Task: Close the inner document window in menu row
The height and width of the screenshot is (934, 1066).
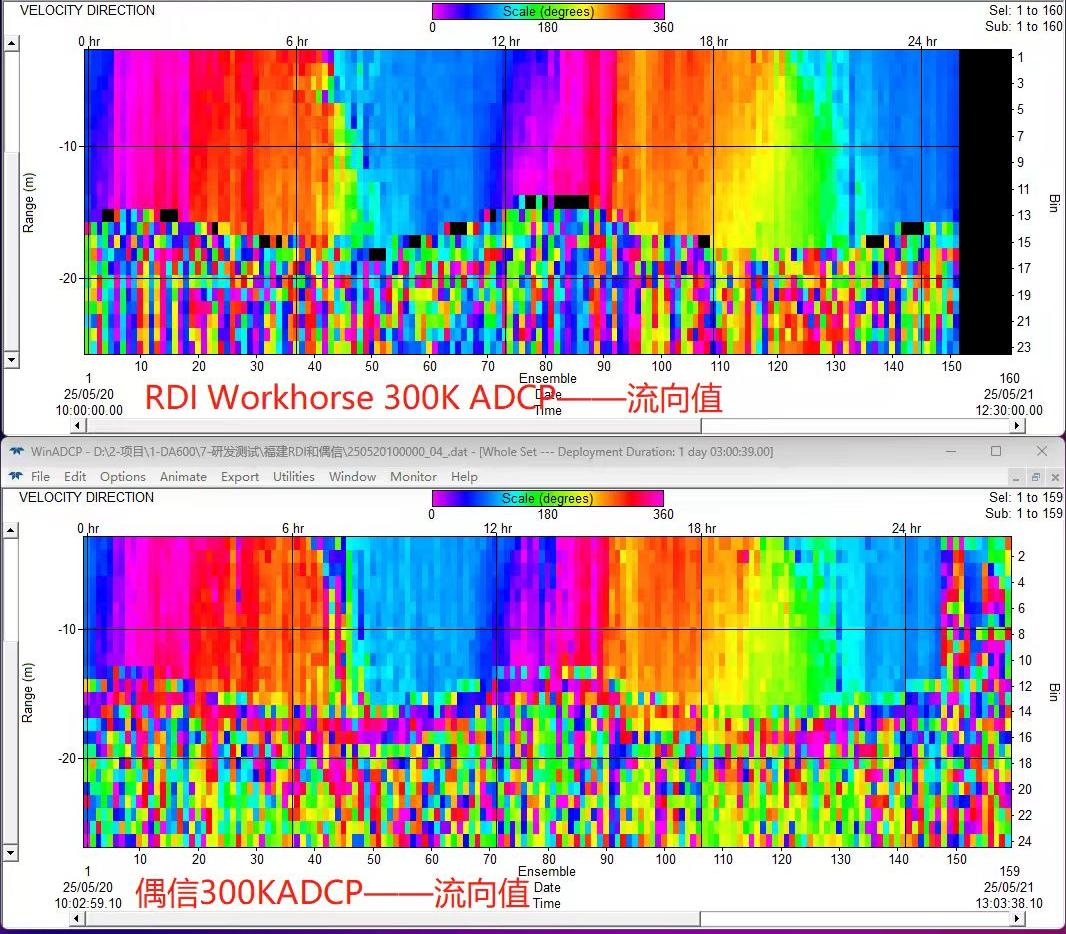Action: (x=1053, y=477)
